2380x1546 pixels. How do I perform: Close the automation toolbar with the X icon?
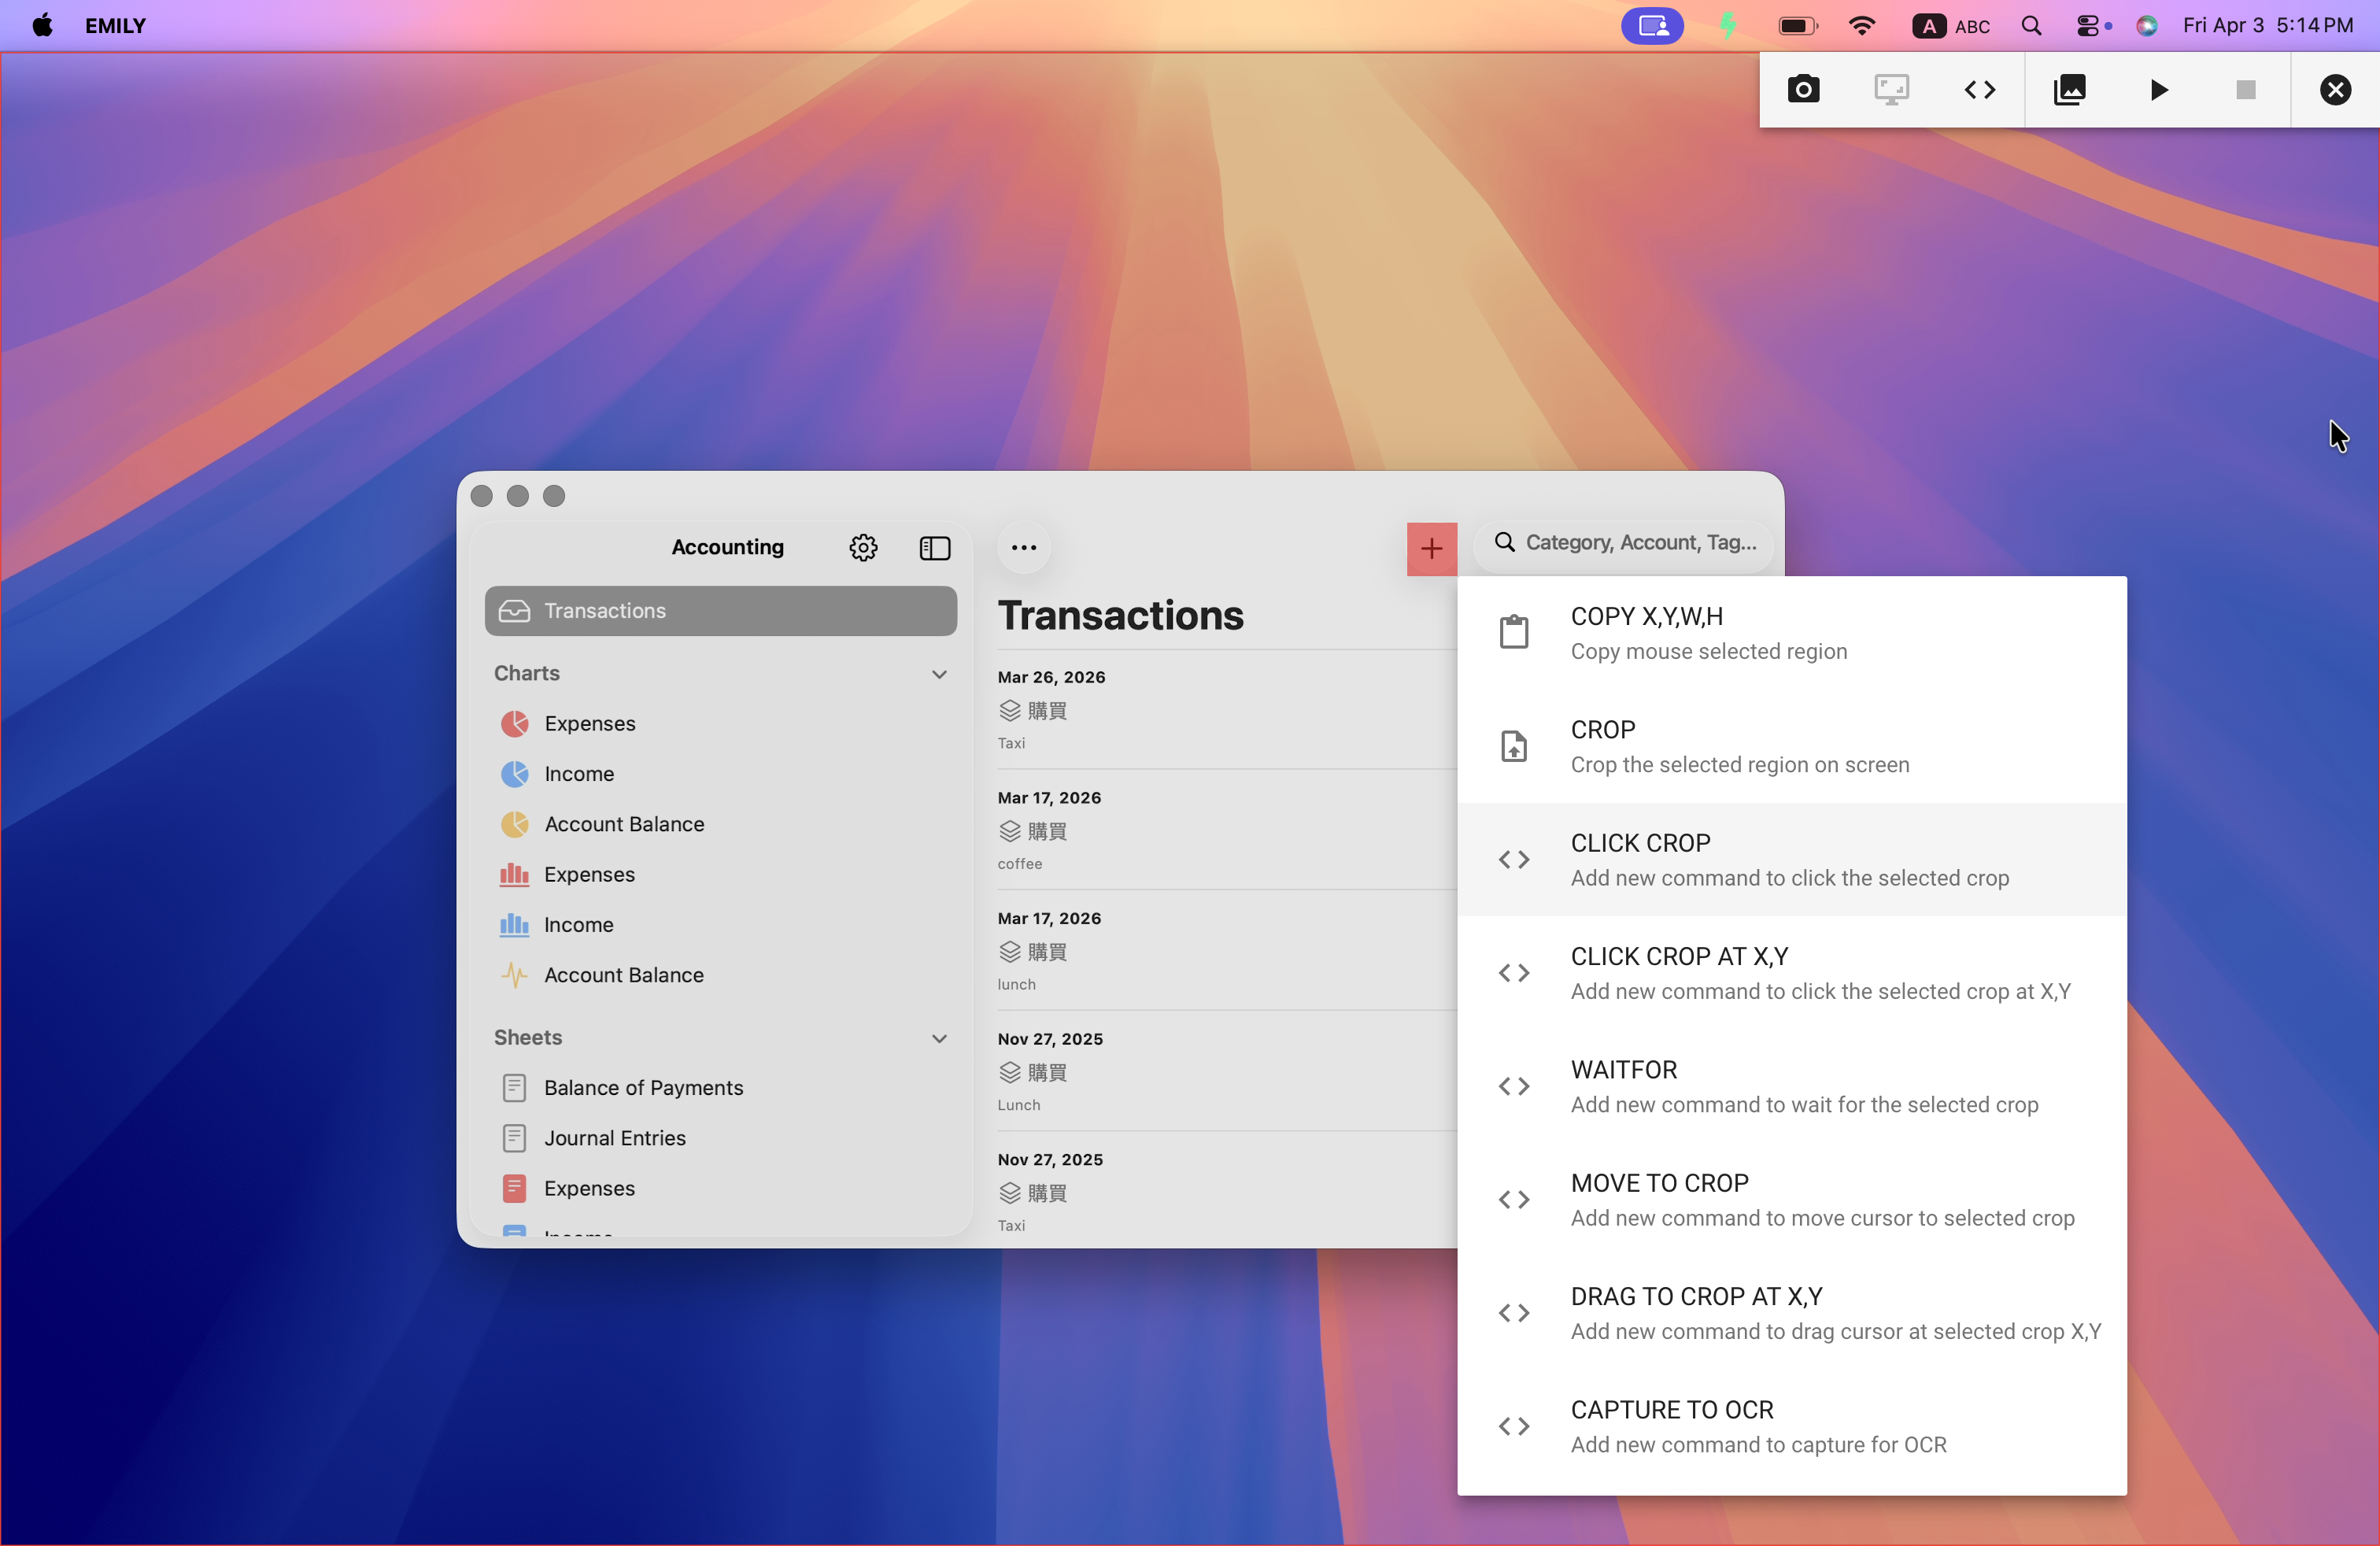(x=2334, y=90)
